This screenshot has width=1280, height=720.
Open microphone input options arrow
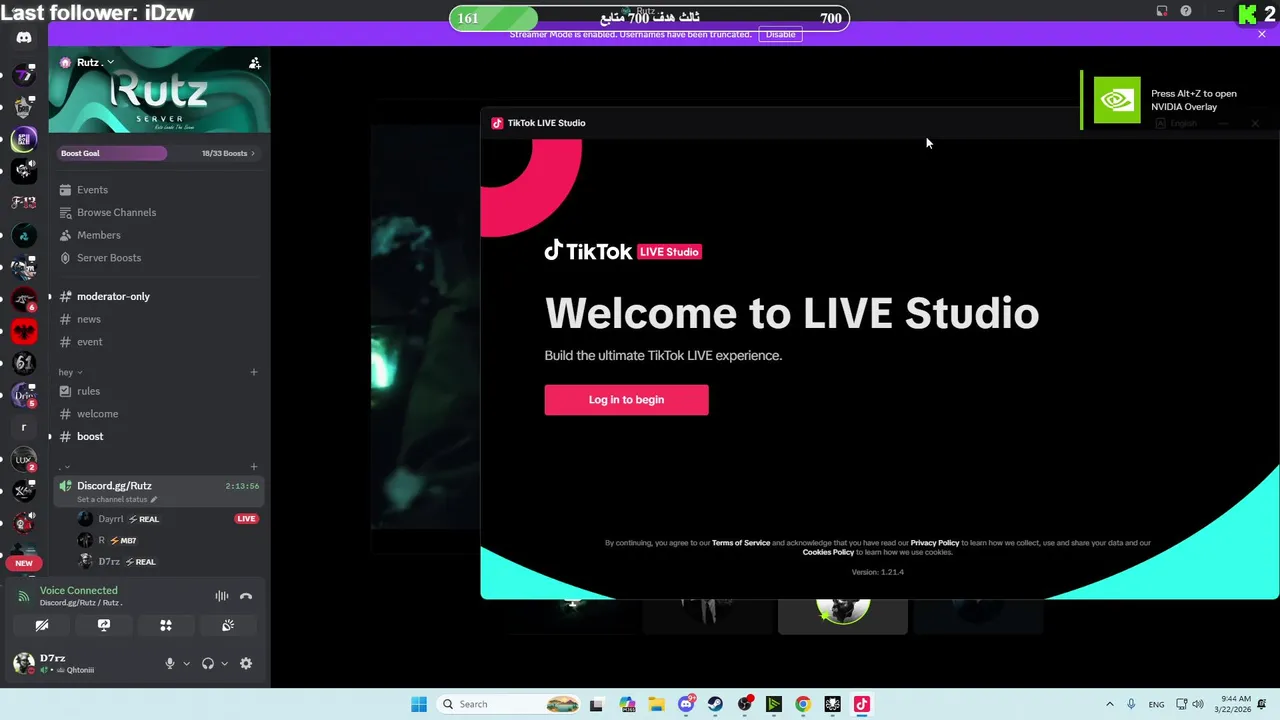(186, 664)
